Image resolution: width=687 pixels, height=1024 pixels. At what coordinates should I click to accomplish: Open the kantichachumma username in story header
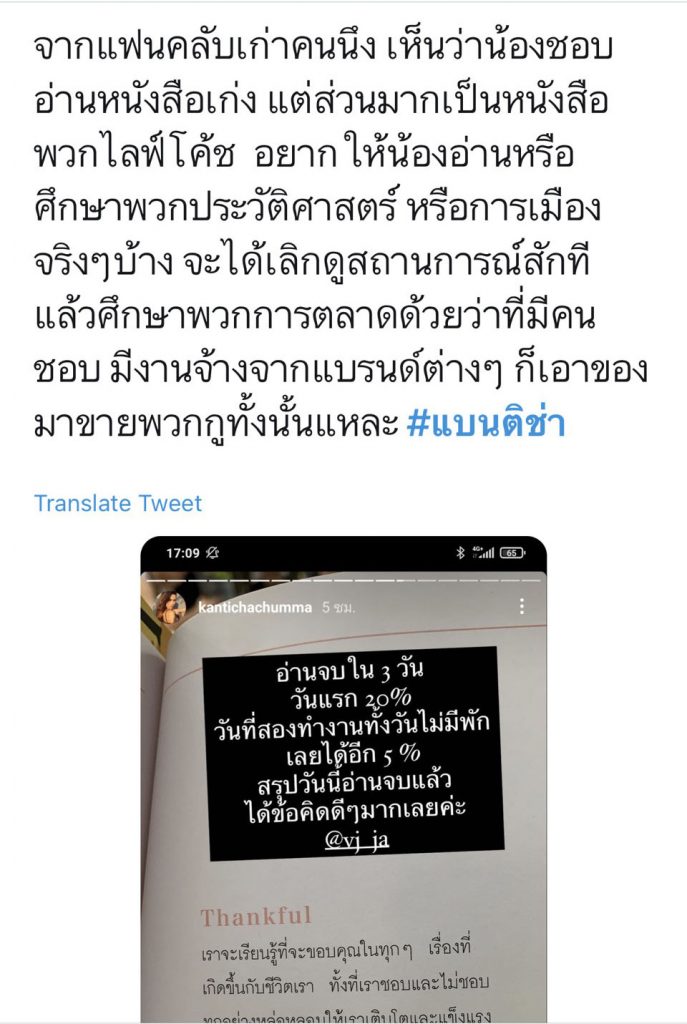255,607
